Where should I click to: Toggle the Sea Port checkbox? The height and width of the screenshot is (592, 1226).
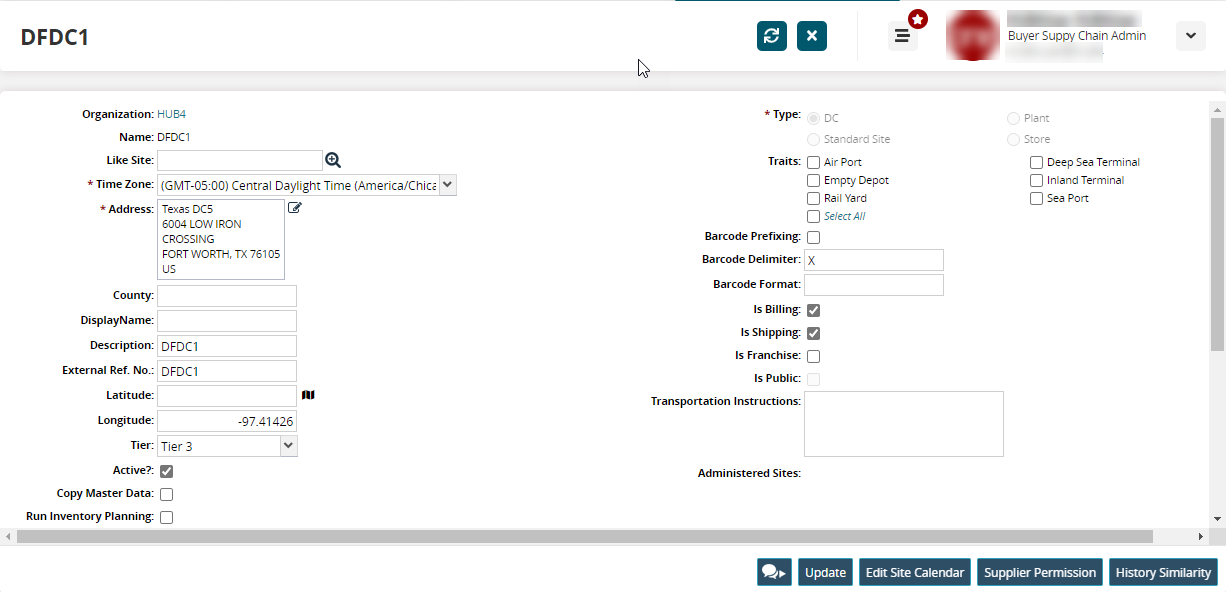[1037, 198]
